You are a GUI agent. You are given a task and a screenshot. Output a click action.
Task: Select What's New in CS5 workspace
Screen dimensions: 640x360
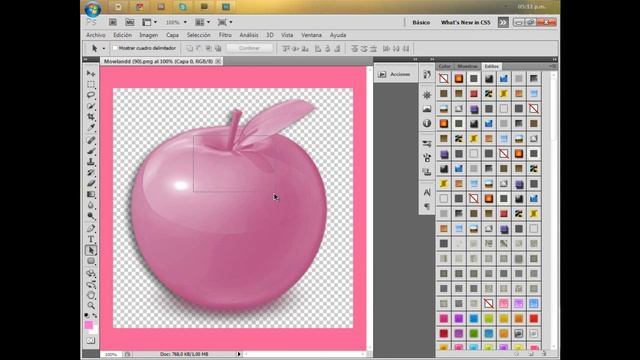[465, 22]
